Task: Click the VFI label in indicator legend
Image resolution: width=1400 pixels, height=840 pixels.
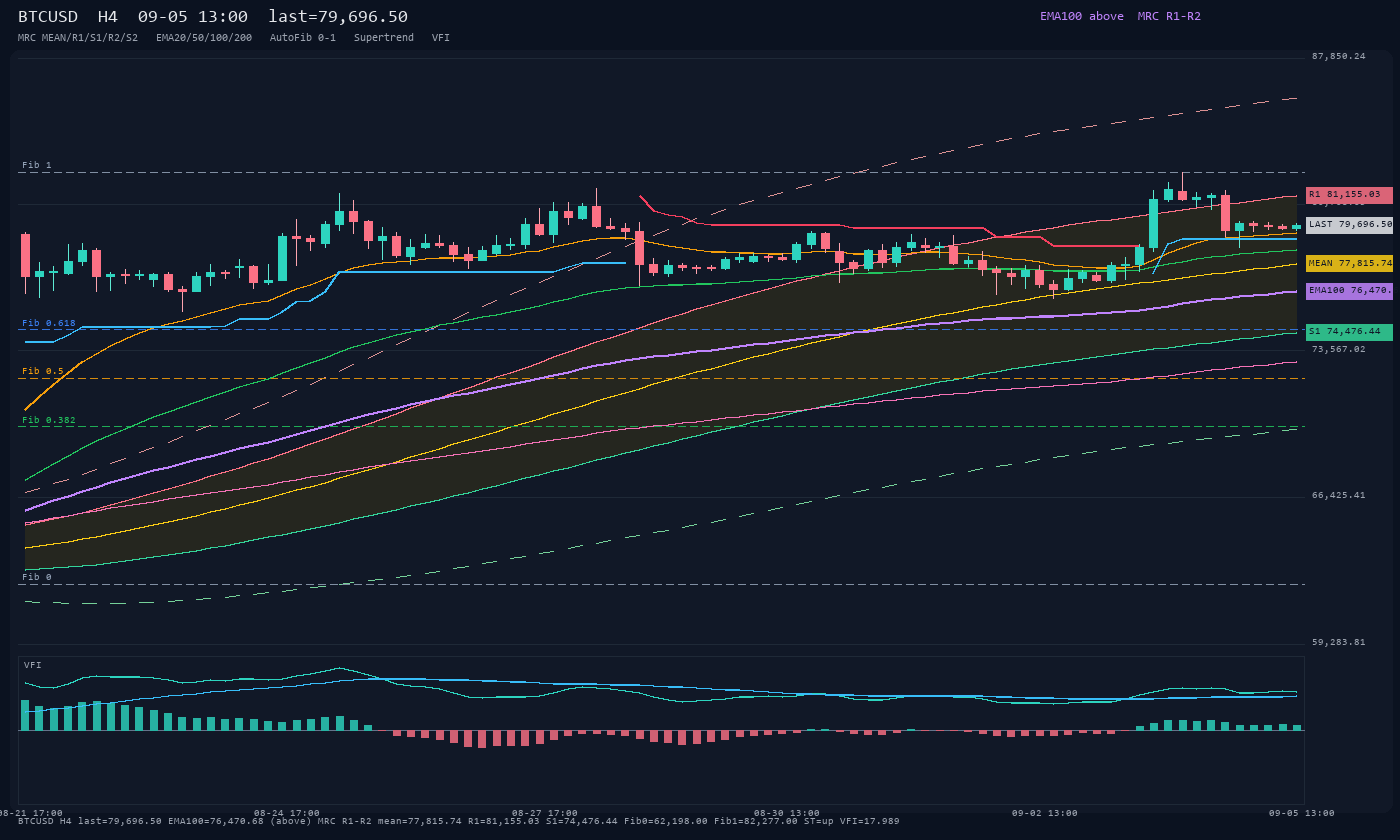Action: tap(441, 38)
